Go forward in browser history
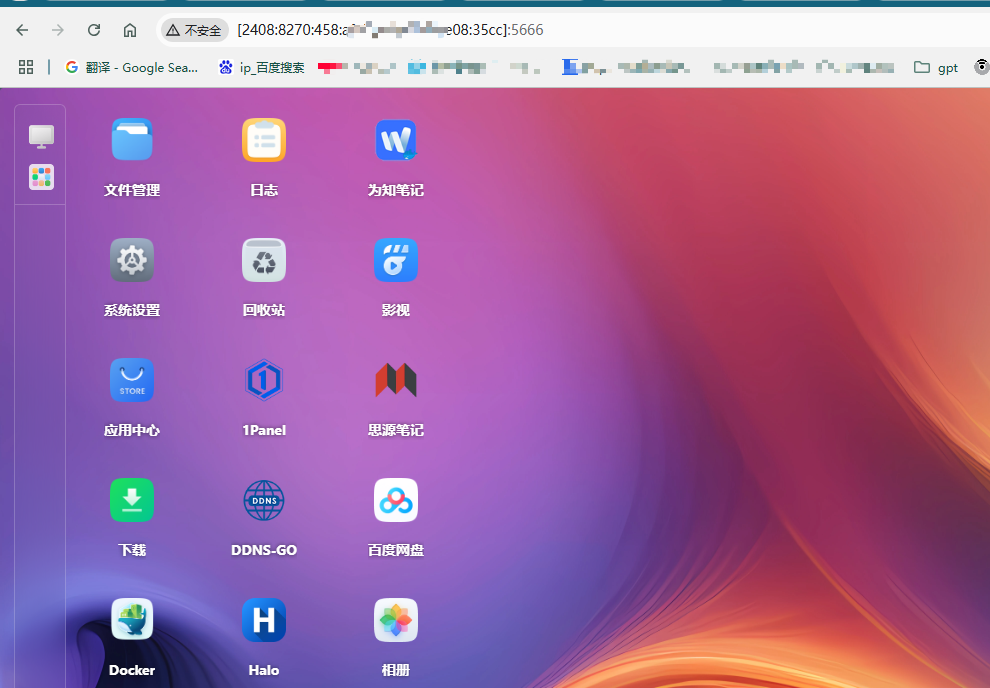The height and width of the screenshot is (688, 990). (58, 30)
